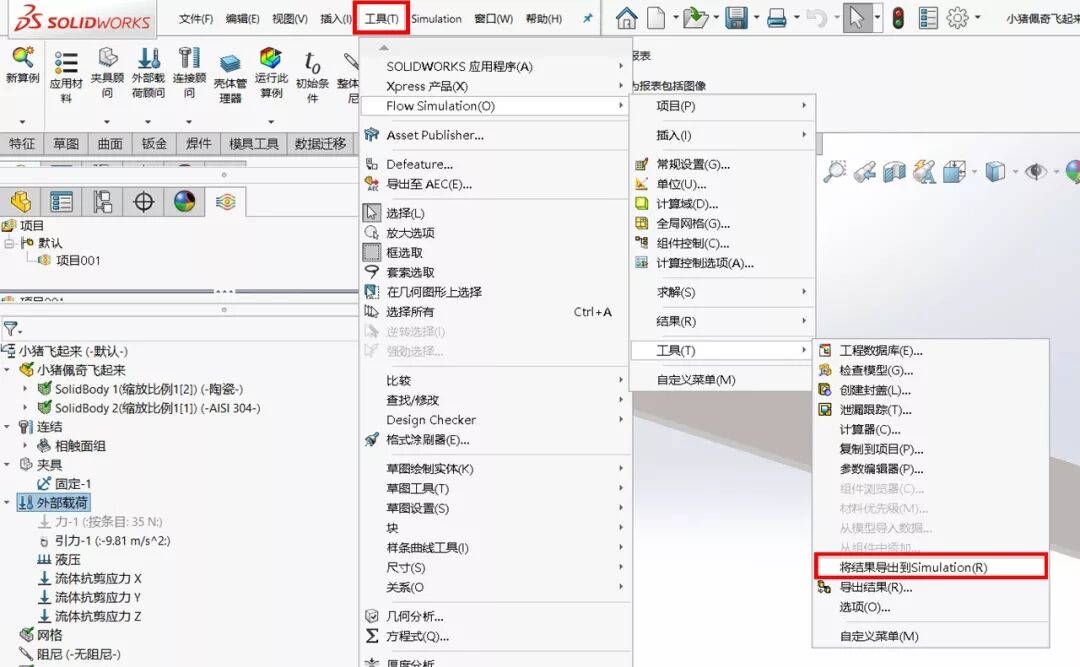Click the Print icon
Image resolution: width=1080 pixels, height=667 pixels.
777,18
